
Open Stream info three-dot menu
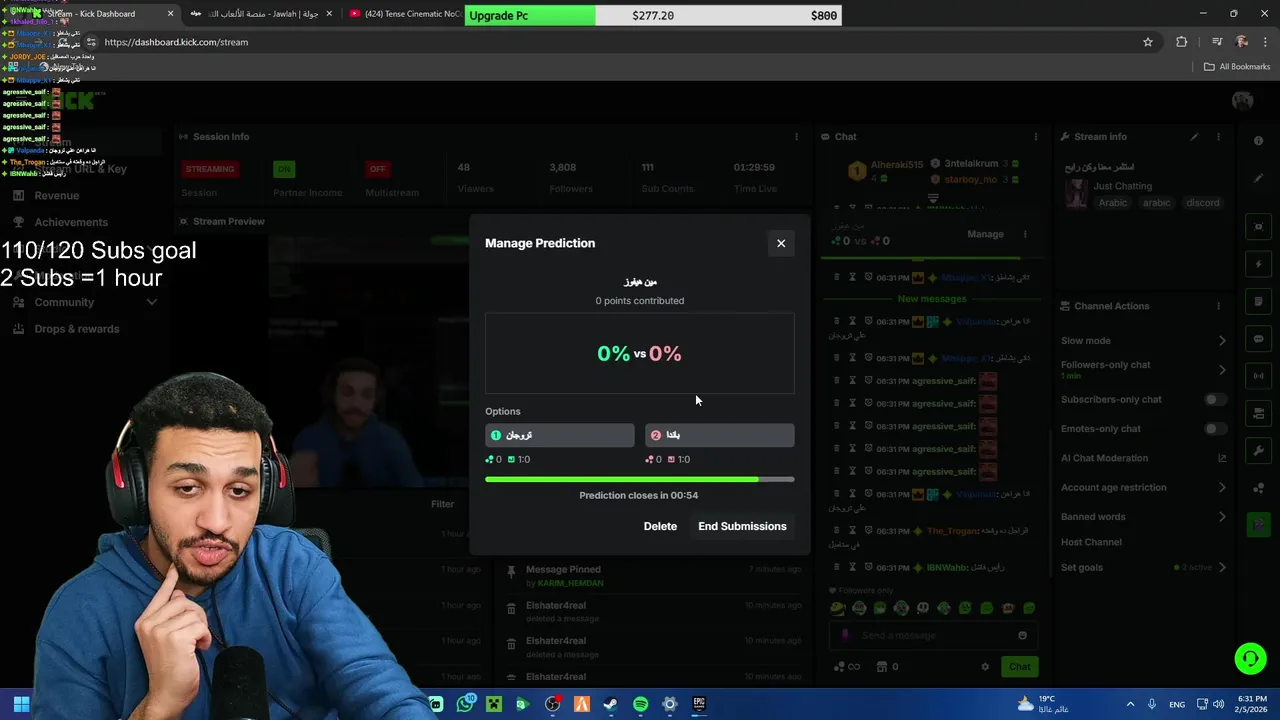tap(1218, 137)
